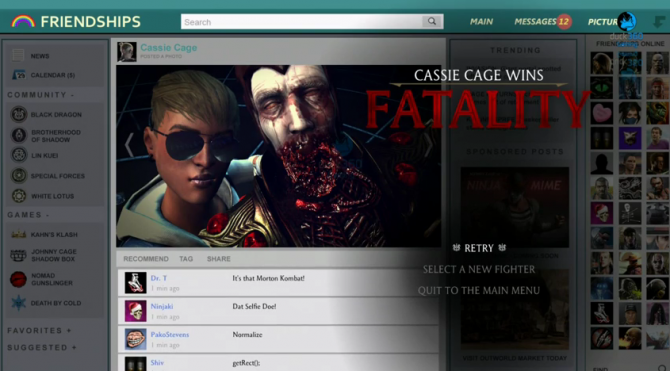Choose SELECT A NEW FIGHTER option
This screenshot has width=670, height=371.
(x=479, y=269)
